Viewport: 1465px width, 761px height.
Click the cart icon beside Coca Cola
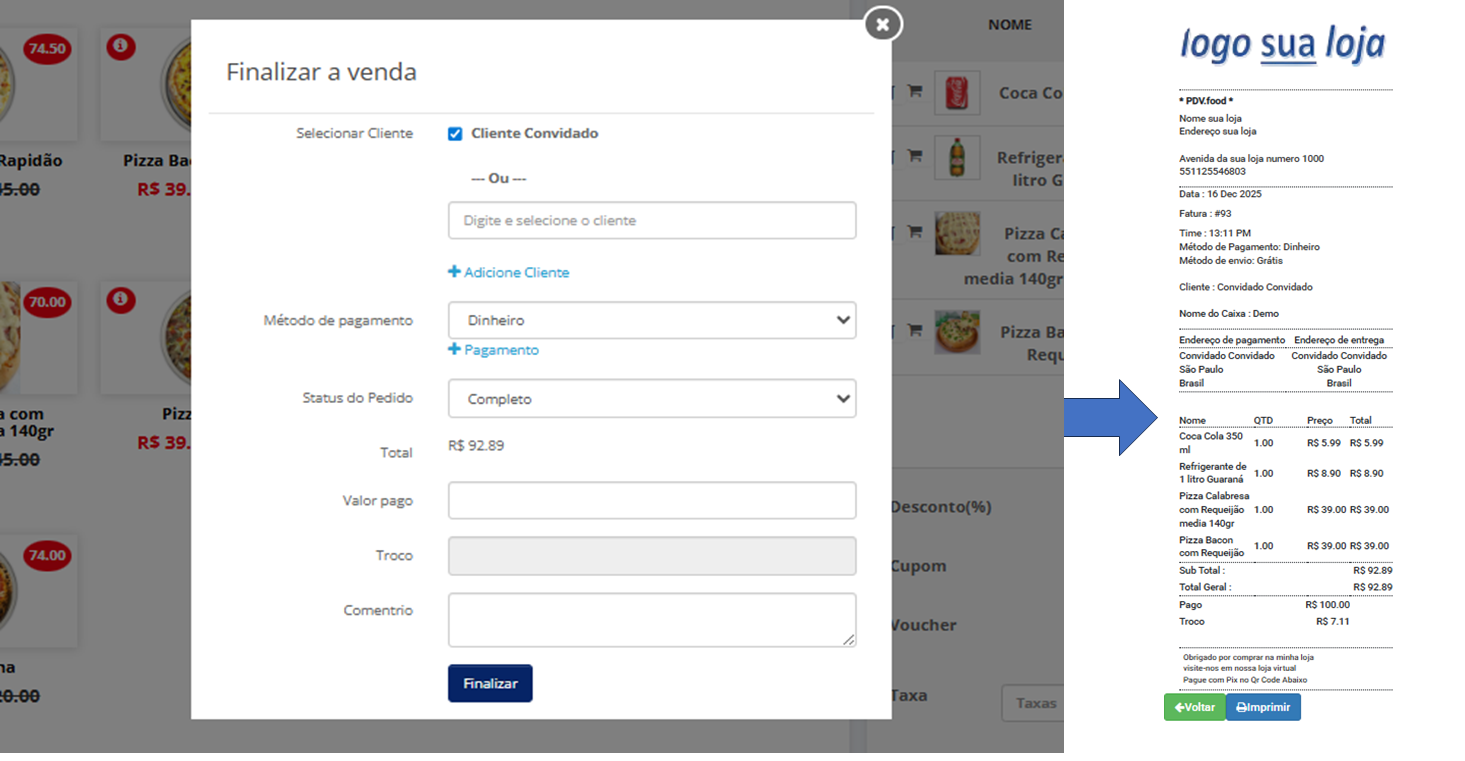click(914, 91)
